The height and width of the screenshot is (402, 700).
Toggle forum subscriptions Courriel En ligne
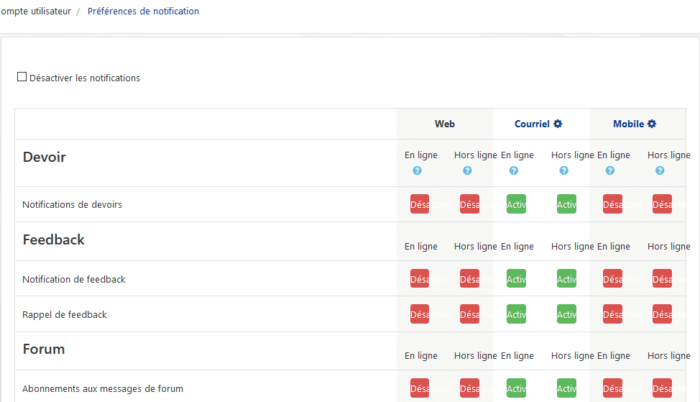click(x=516, y=388)
